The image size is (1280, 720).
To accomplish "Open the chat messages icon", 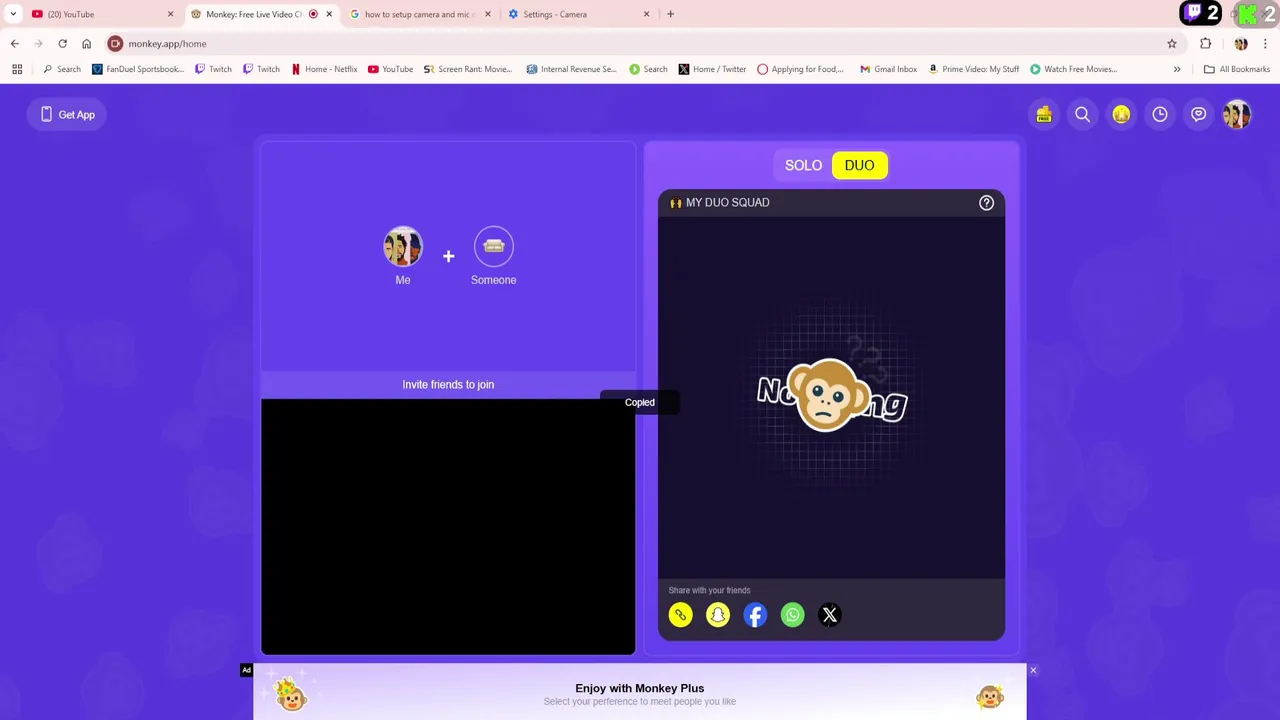I will (x=1198, y=115).
